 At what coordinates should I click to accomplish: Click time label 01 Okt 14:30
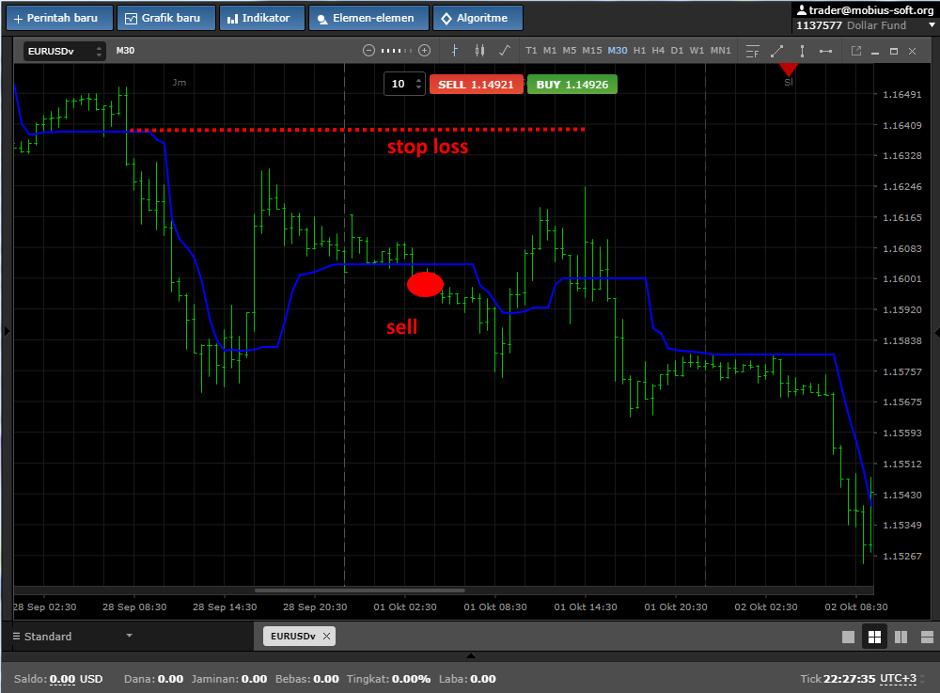[585, 607]
